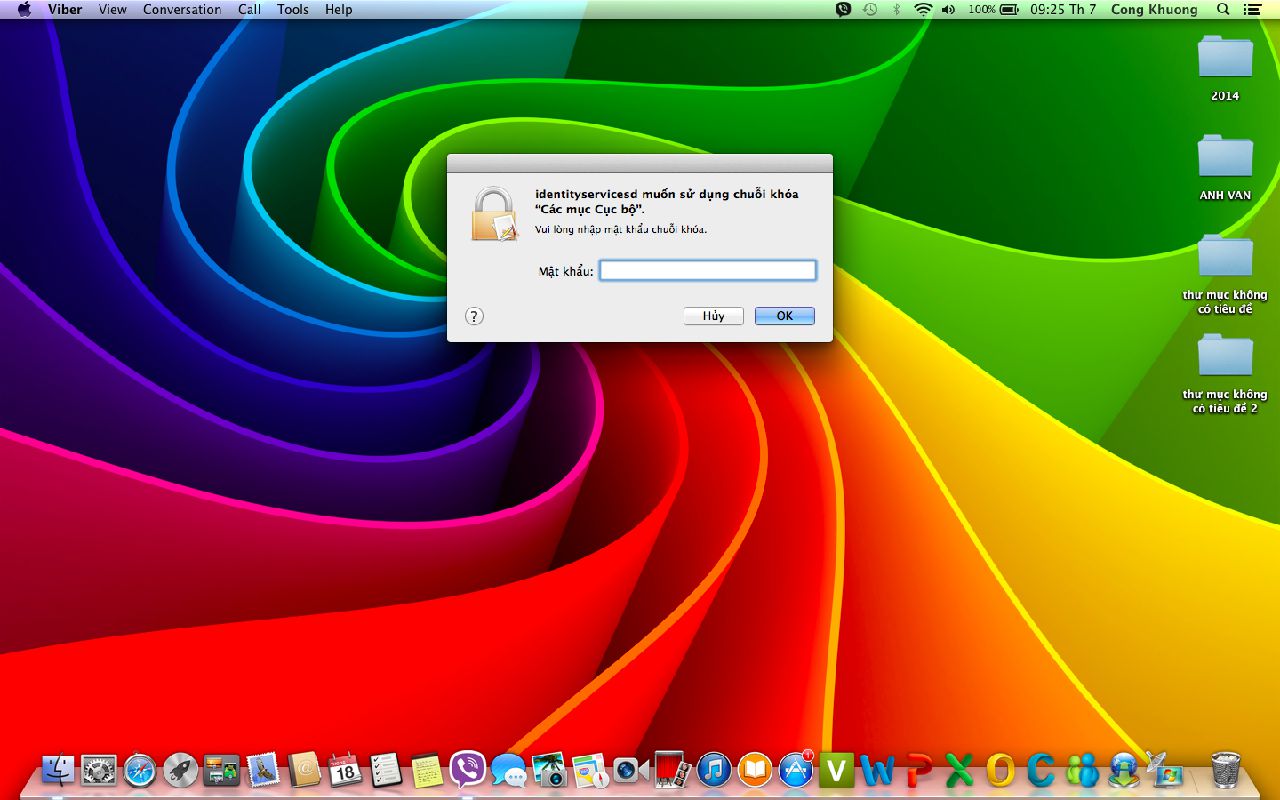This screenshot has width=1280, height=800.
Task: Open Viber from the Dock
Action: (465, 772)
